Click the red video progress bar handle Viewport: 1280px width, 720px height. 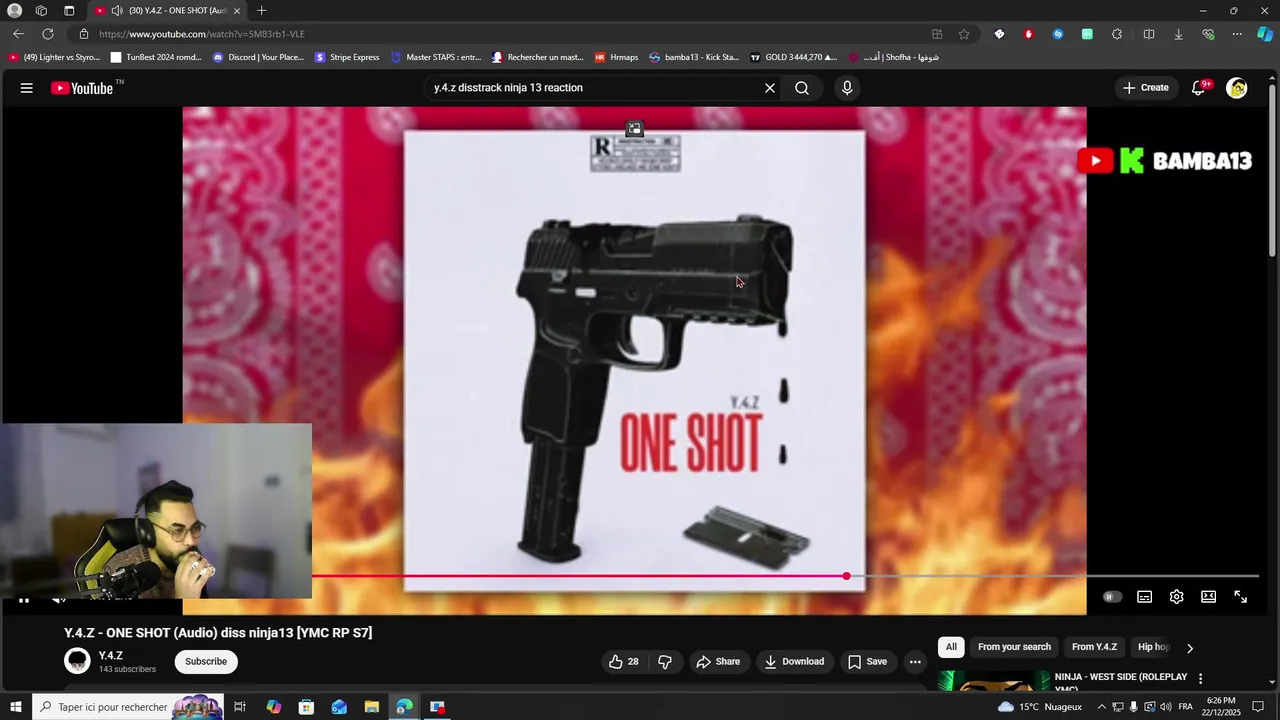(x=846, y=576)
